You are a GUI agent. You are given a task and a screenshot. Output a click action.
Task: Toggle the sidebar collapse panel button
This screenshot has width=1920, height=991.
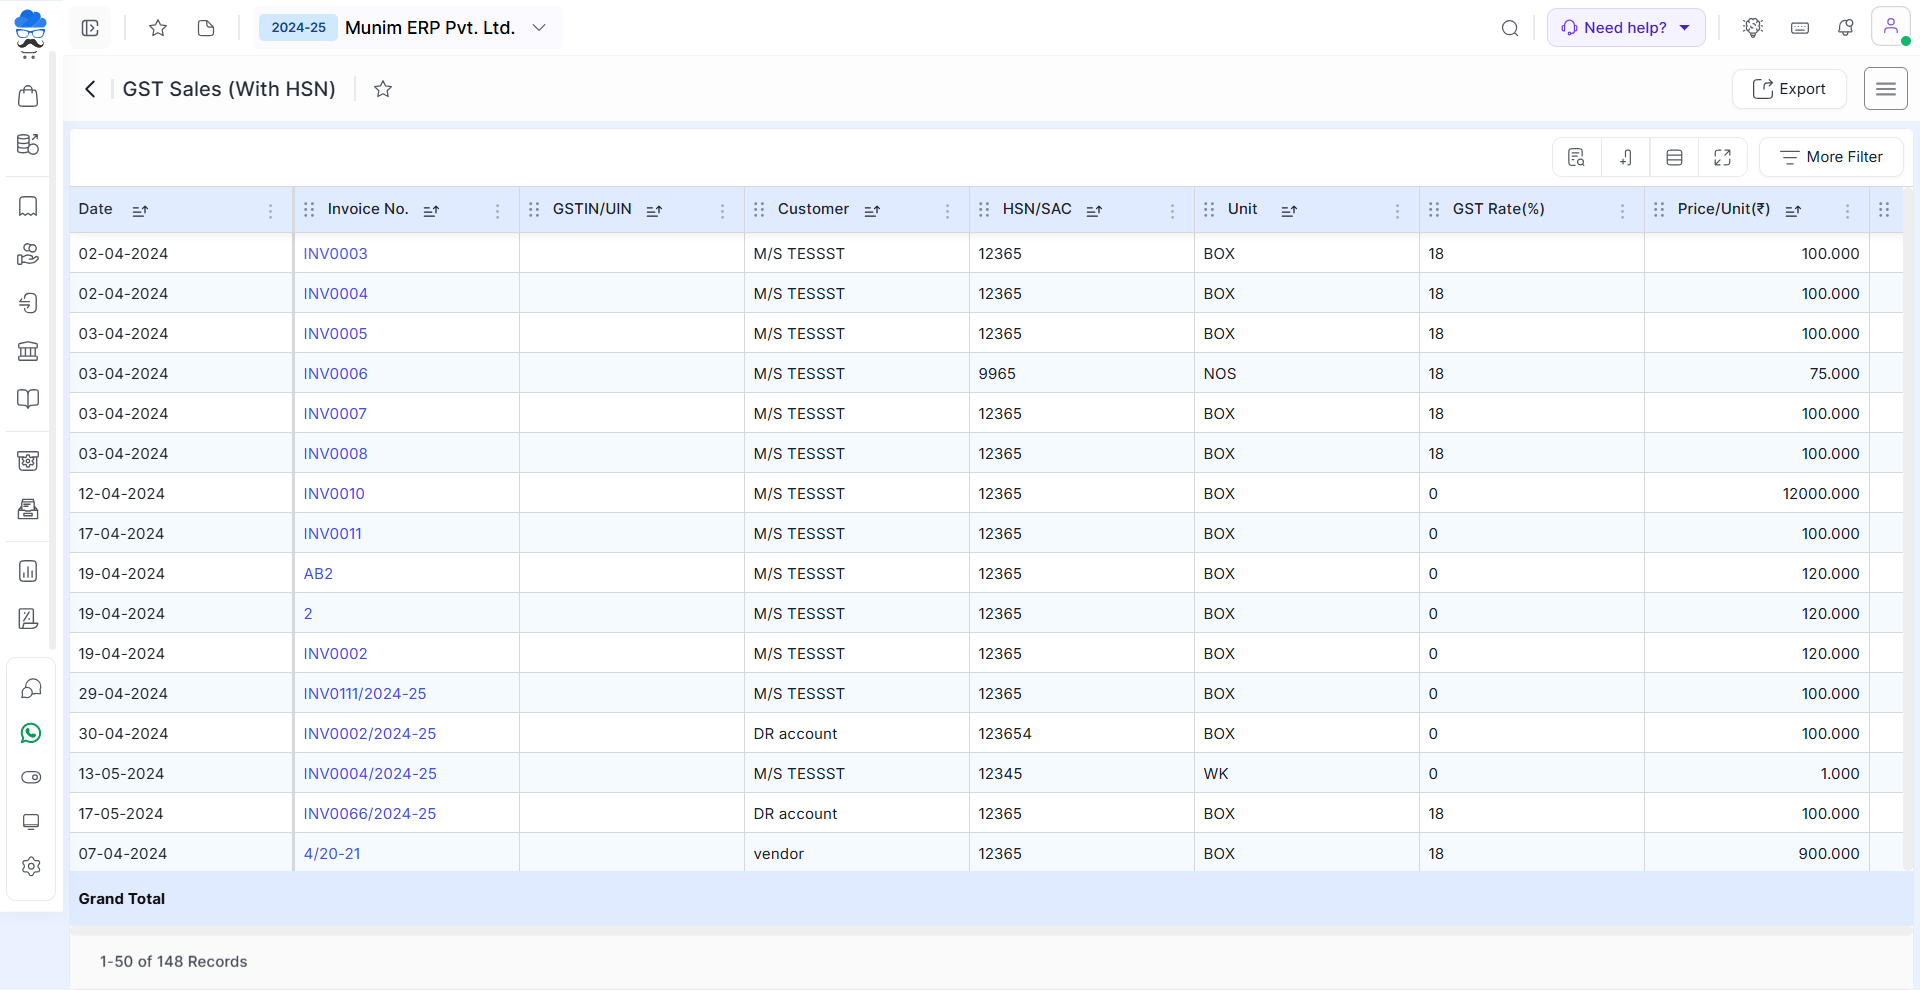(90, 28)
